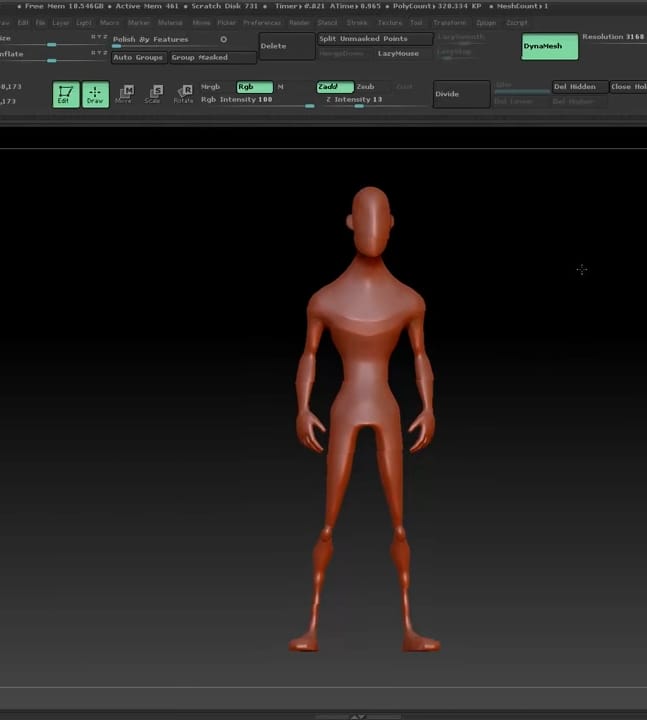Click the Del Hidden button
The image size is (647, 720).
pyautogui.click(x=580, y=87)
